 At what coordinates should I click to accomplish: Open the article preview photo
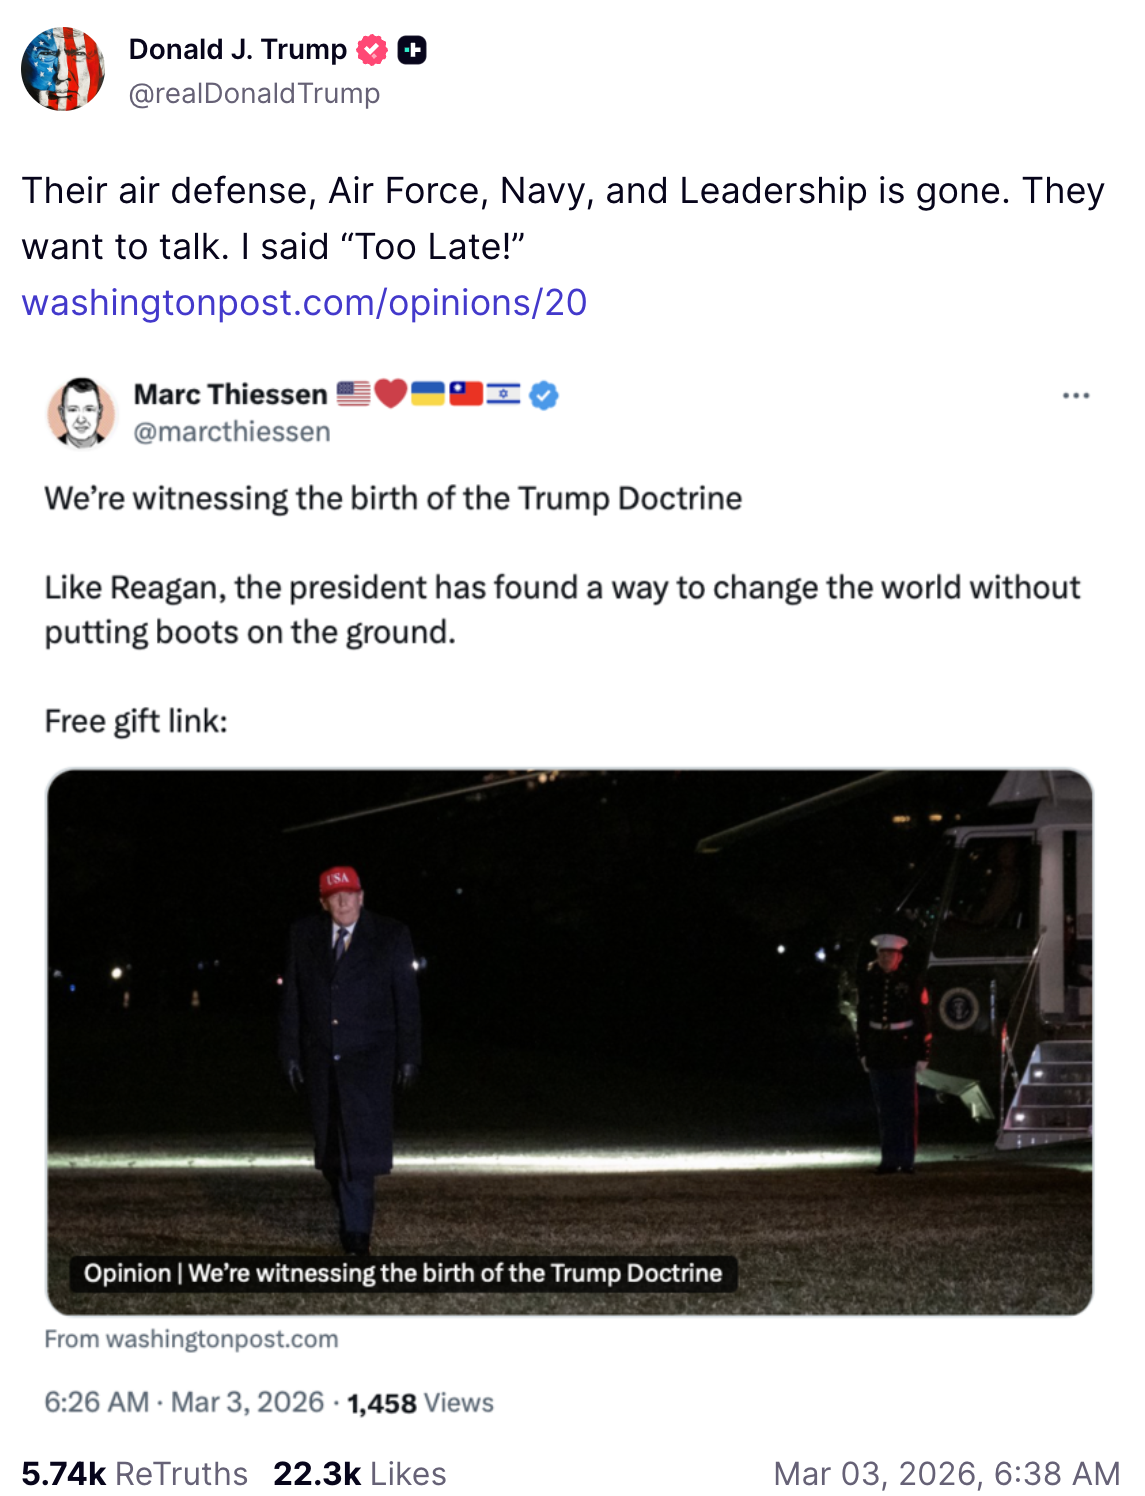tap(569, 1000)
